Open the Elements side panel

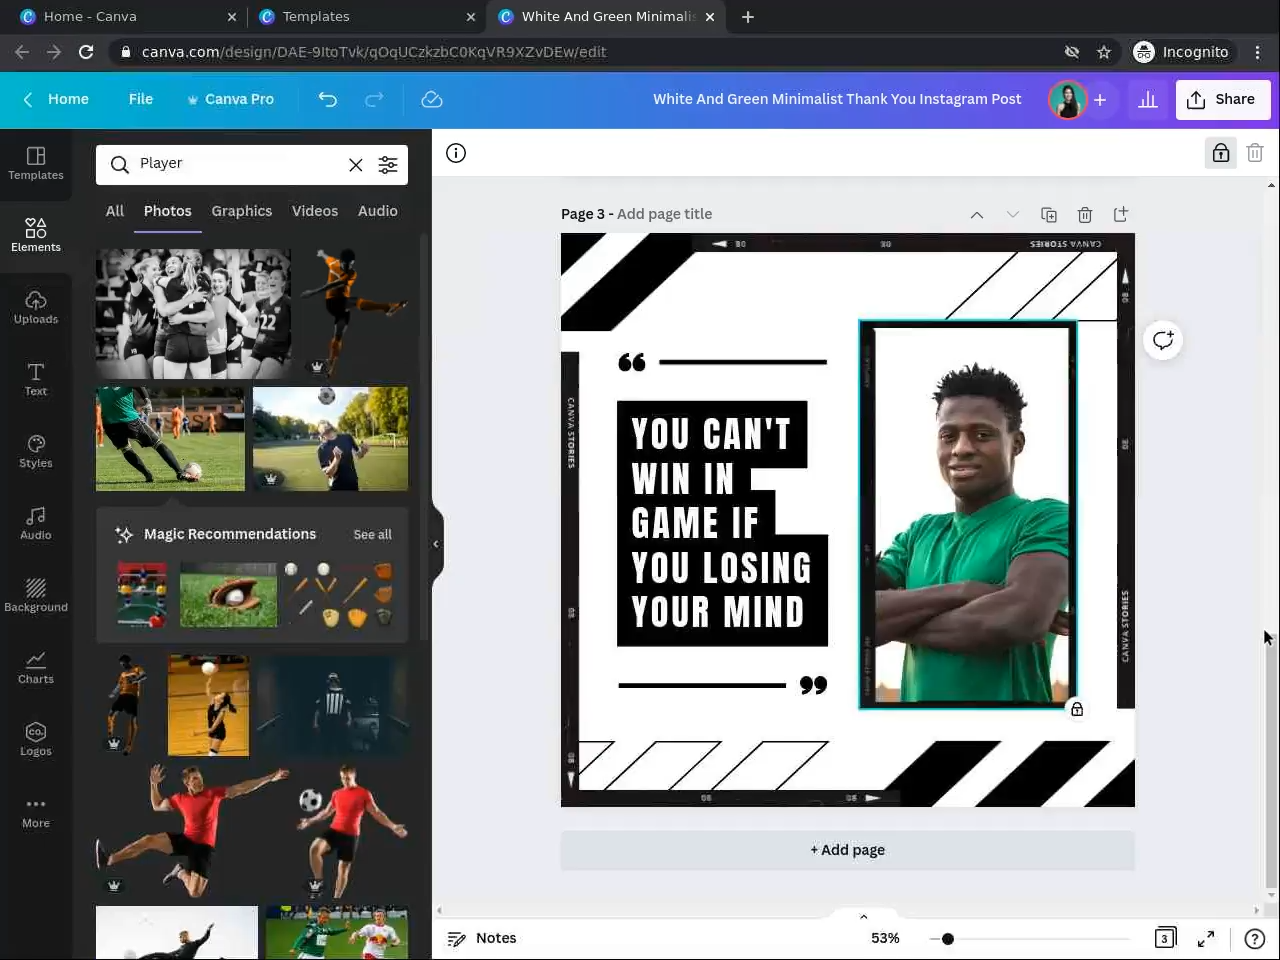pos(36,235)
